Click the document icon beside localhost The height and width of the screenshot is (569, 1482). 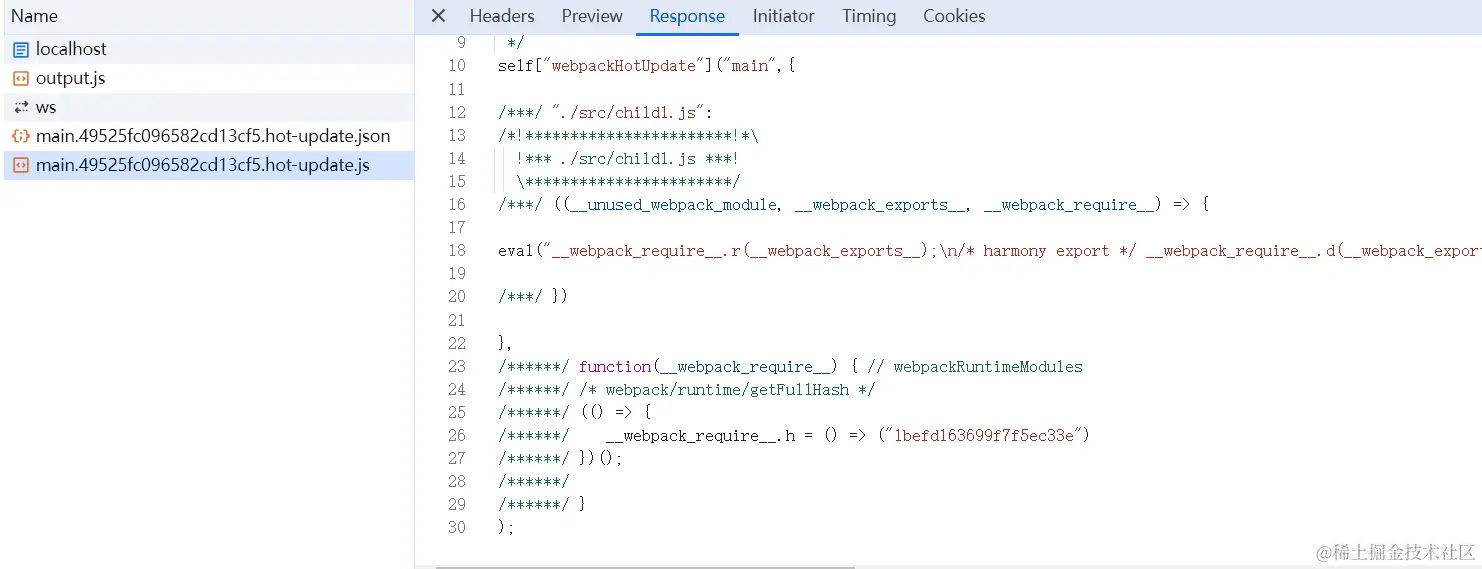pos(21,49)
